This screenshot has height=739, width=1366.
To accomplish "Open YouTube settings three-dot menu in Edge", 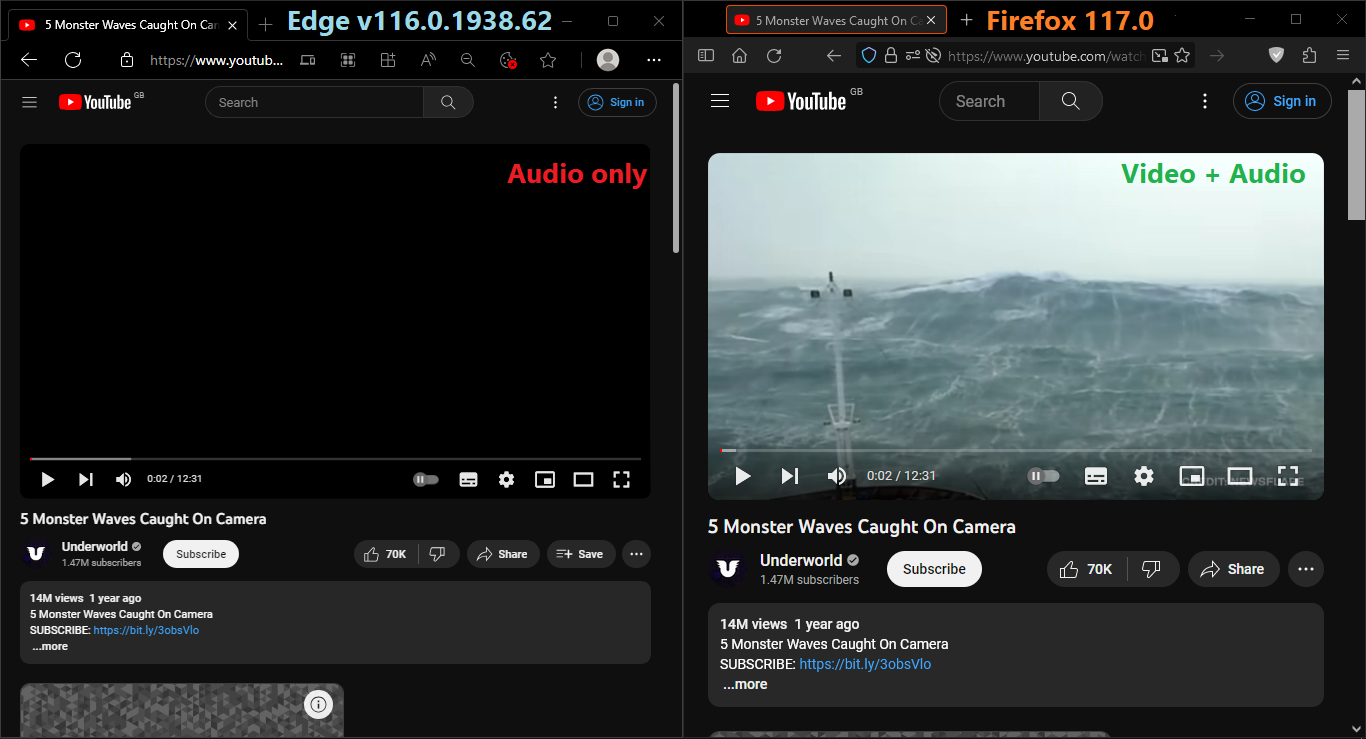I will 556,102.
